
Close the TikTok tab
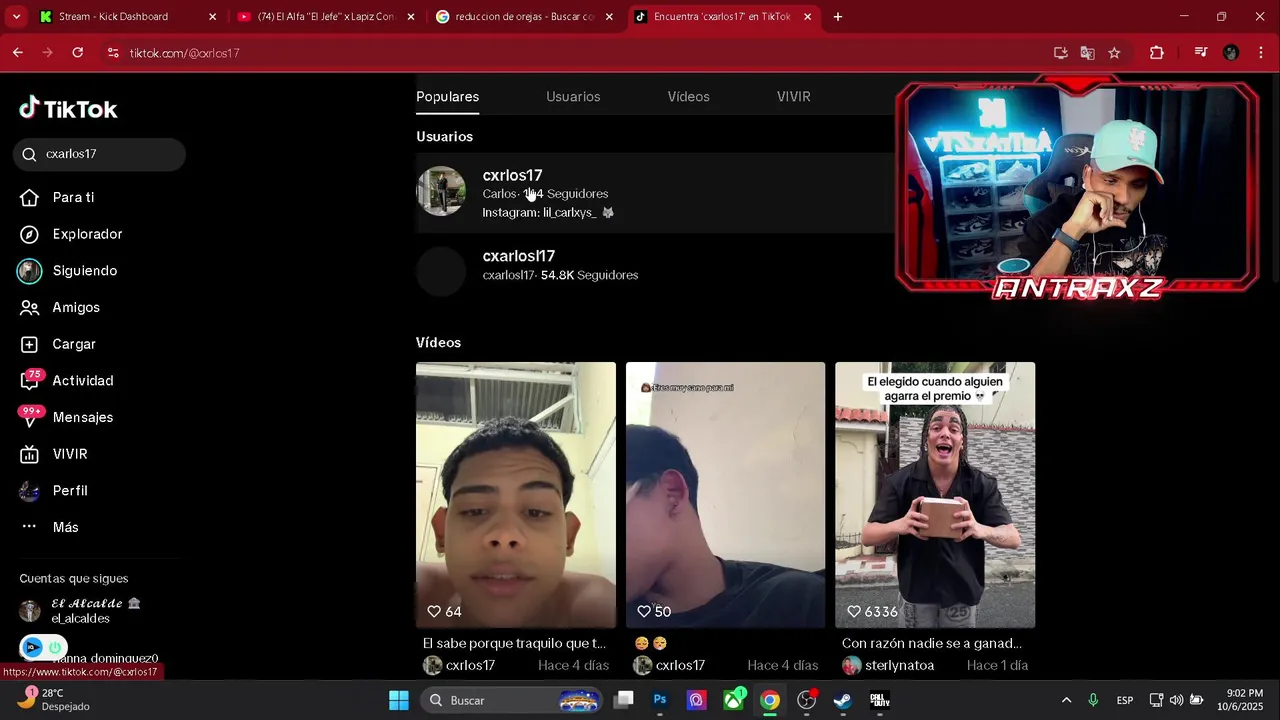tap(807, 17)
